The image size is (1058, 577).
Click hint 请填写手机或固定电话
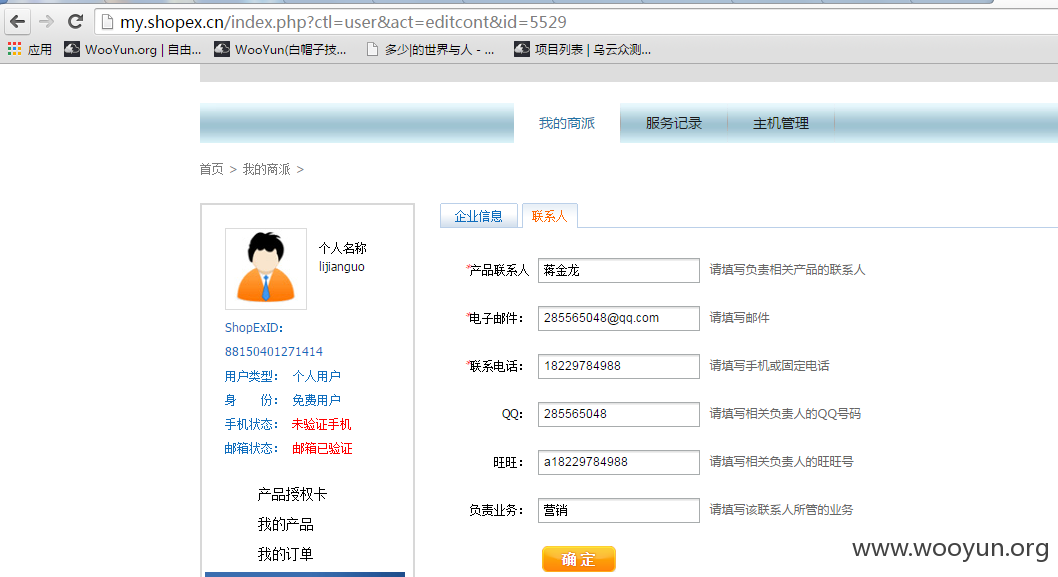pyautogui.click(x=769, y=365)
